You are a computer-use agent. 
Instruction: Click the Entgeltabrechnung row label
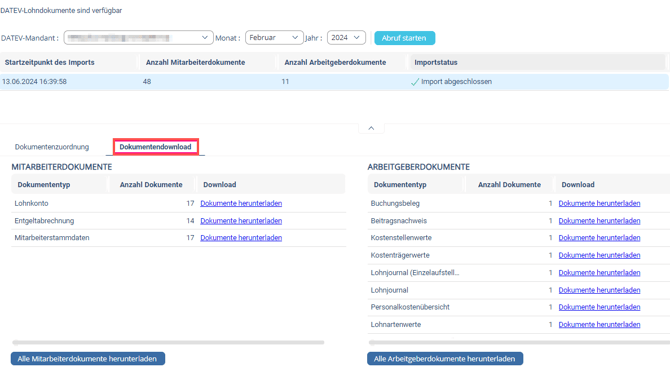pyautogui.click(x=44, y=221)
